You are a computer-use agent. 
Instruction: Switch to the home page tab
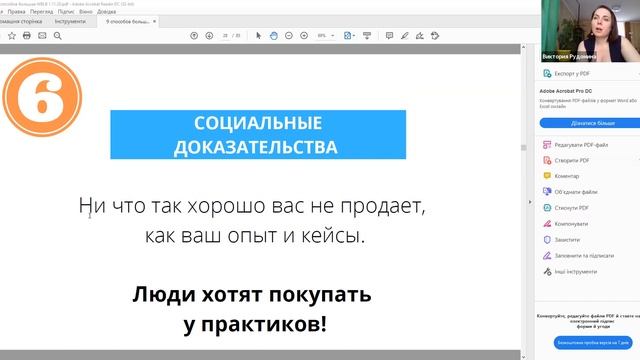[x=20, y=22]
